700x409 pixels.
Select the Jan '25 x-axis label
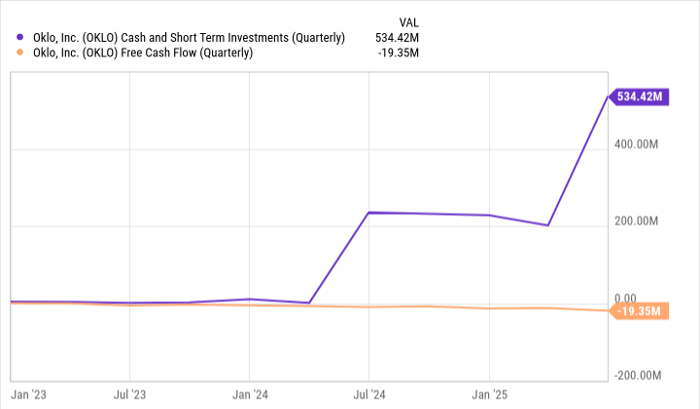488,394
